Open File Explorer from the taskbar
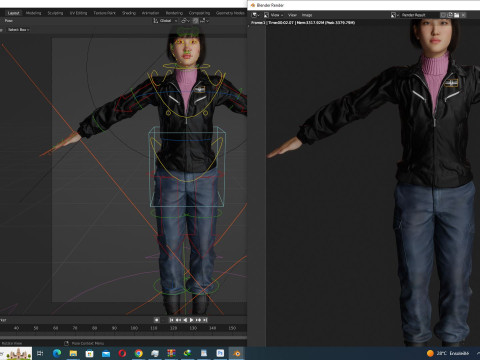 pyautogui.click(x=73, y=353)
